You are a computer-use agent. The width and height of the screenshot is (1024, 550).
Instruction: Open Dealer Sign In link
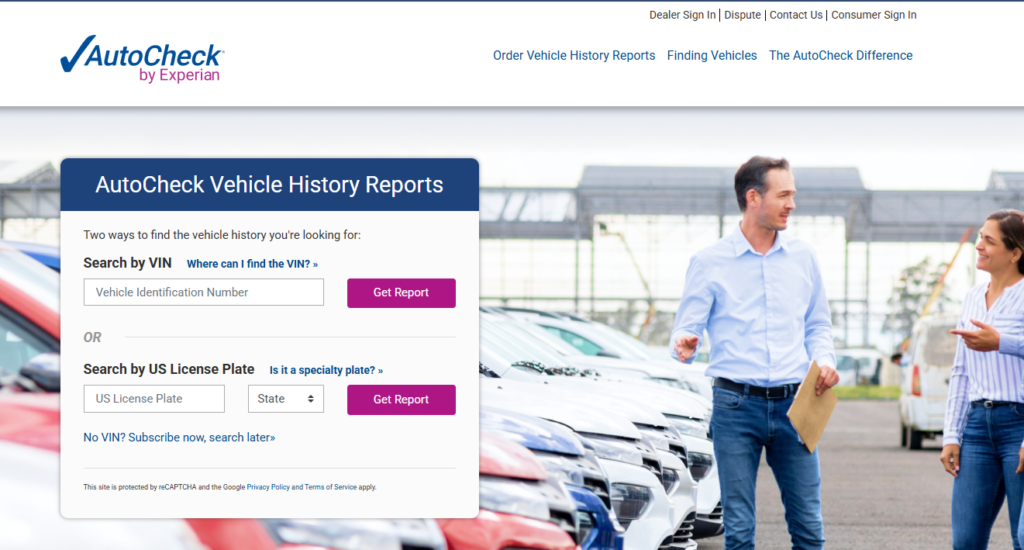click(682, 15)
